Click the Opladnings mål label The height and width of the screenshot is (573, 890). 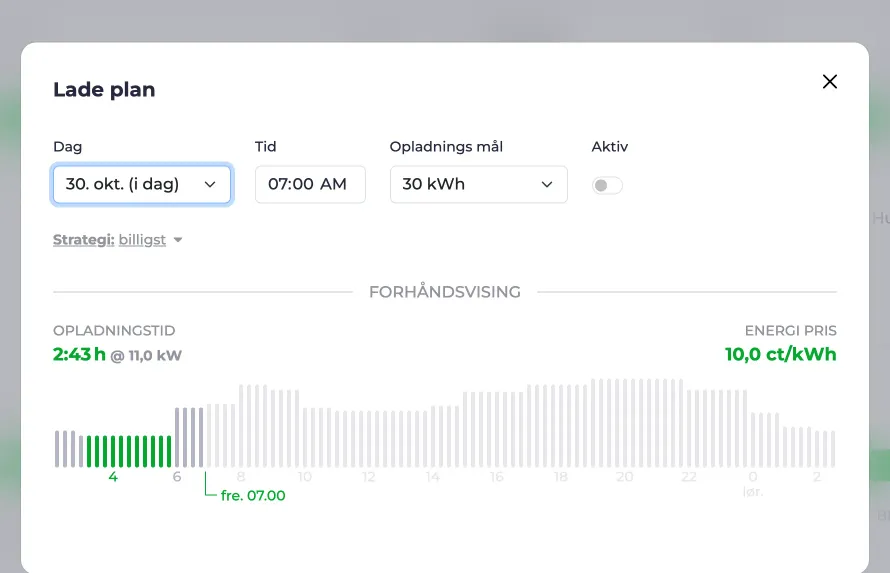click(x=446, y=146)
